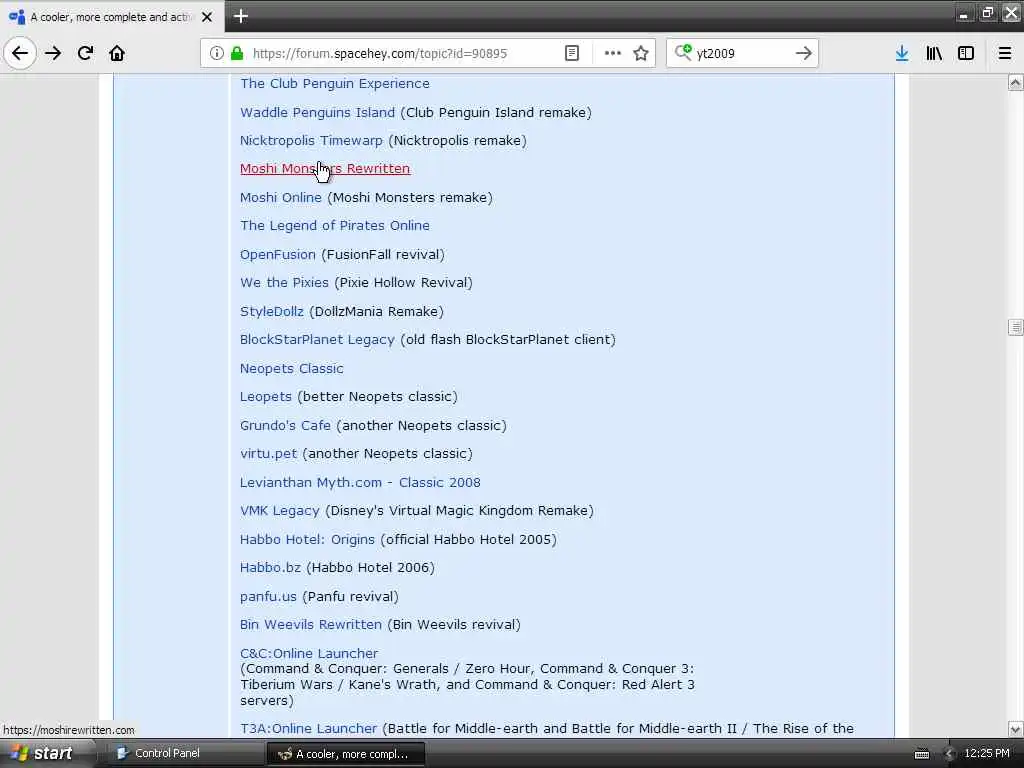Image resolution: width=1024 pixels, height=768 pixels.
Task: Open Habbo Hotel: Origins link
Action: pyautogui.click(x=307, y=539)
